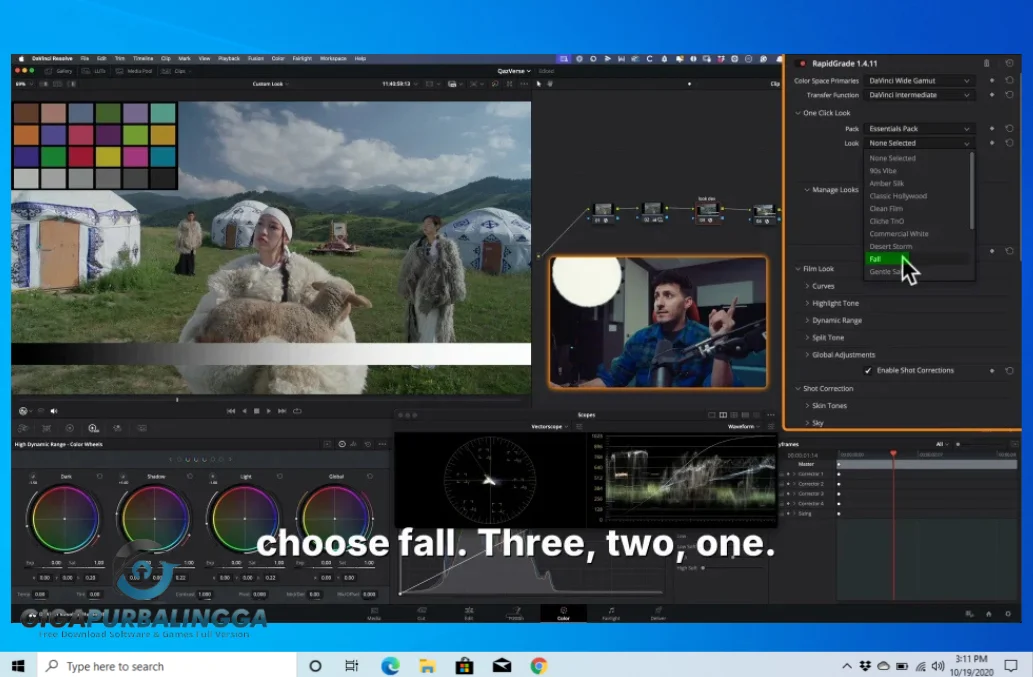Viewport: 1033px width, 677px height.
Task: Click the Global color wheel center
Action: 335,519
